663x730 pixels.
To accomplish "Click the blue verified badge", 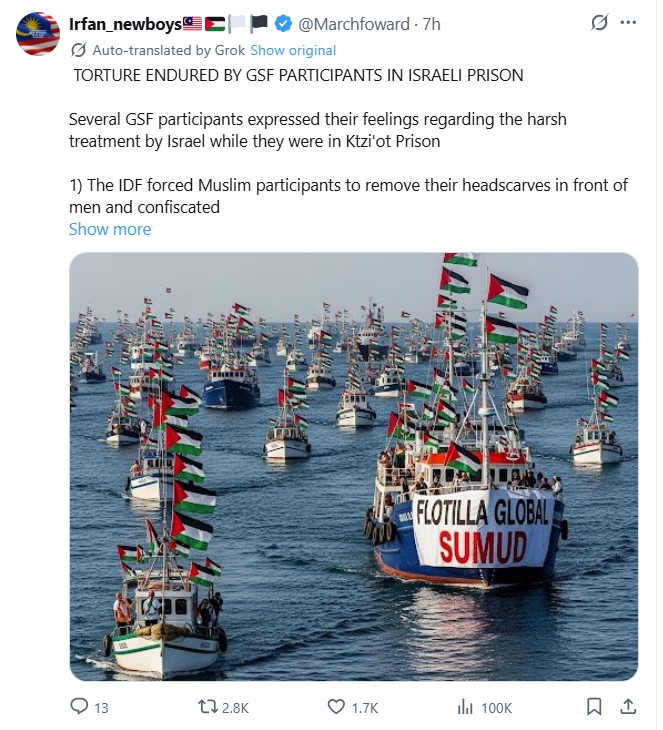I will 283,24.
